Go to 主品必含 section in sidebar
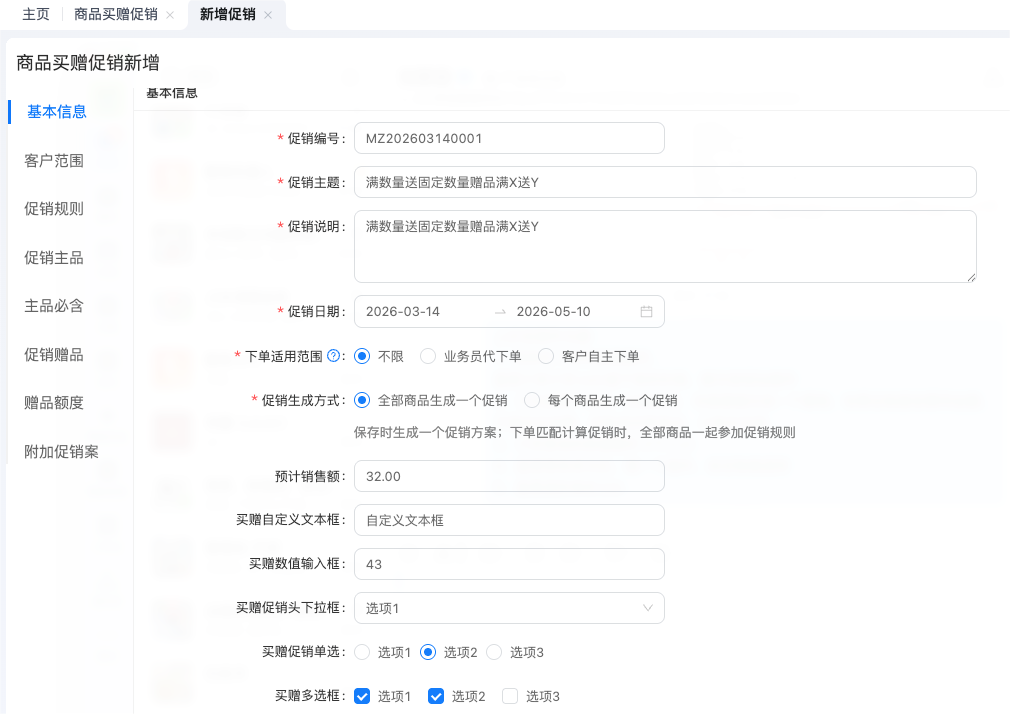Viewport: 1010px width, 714px height. (54, 306)
